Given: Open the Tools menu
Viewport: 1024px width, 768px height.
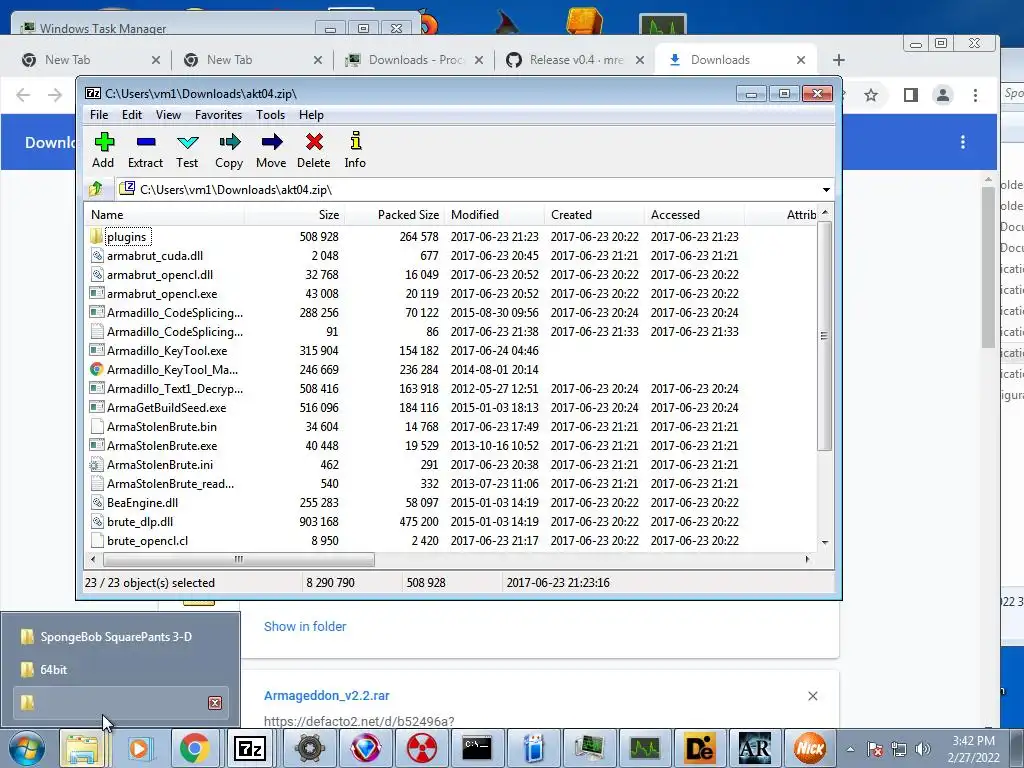Looking at the screenshot, I should point(270,115).
